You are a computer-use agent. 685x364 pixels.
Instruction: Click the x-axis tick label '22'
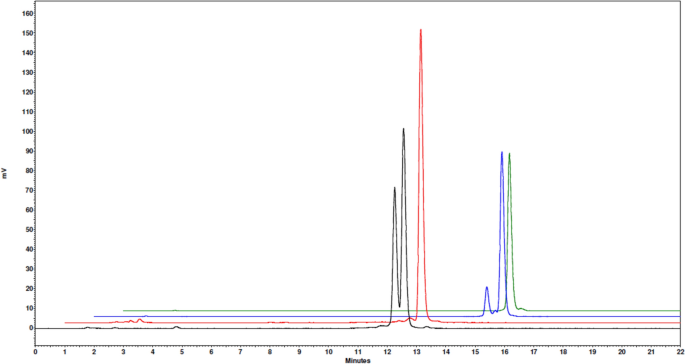[x=680, y=352]
